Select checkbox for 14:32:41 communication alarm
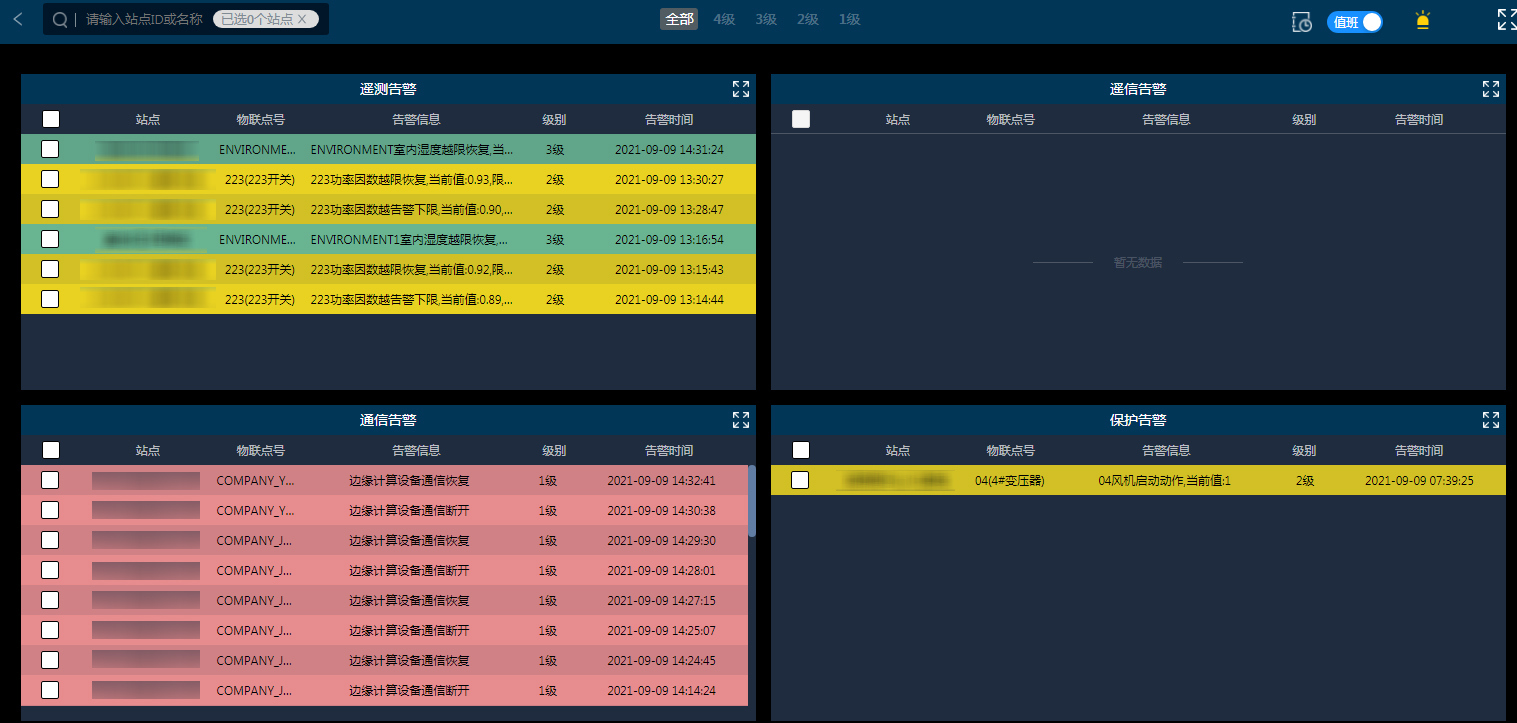This screenshot has width=1517, height=723. [x=50, y=480]
